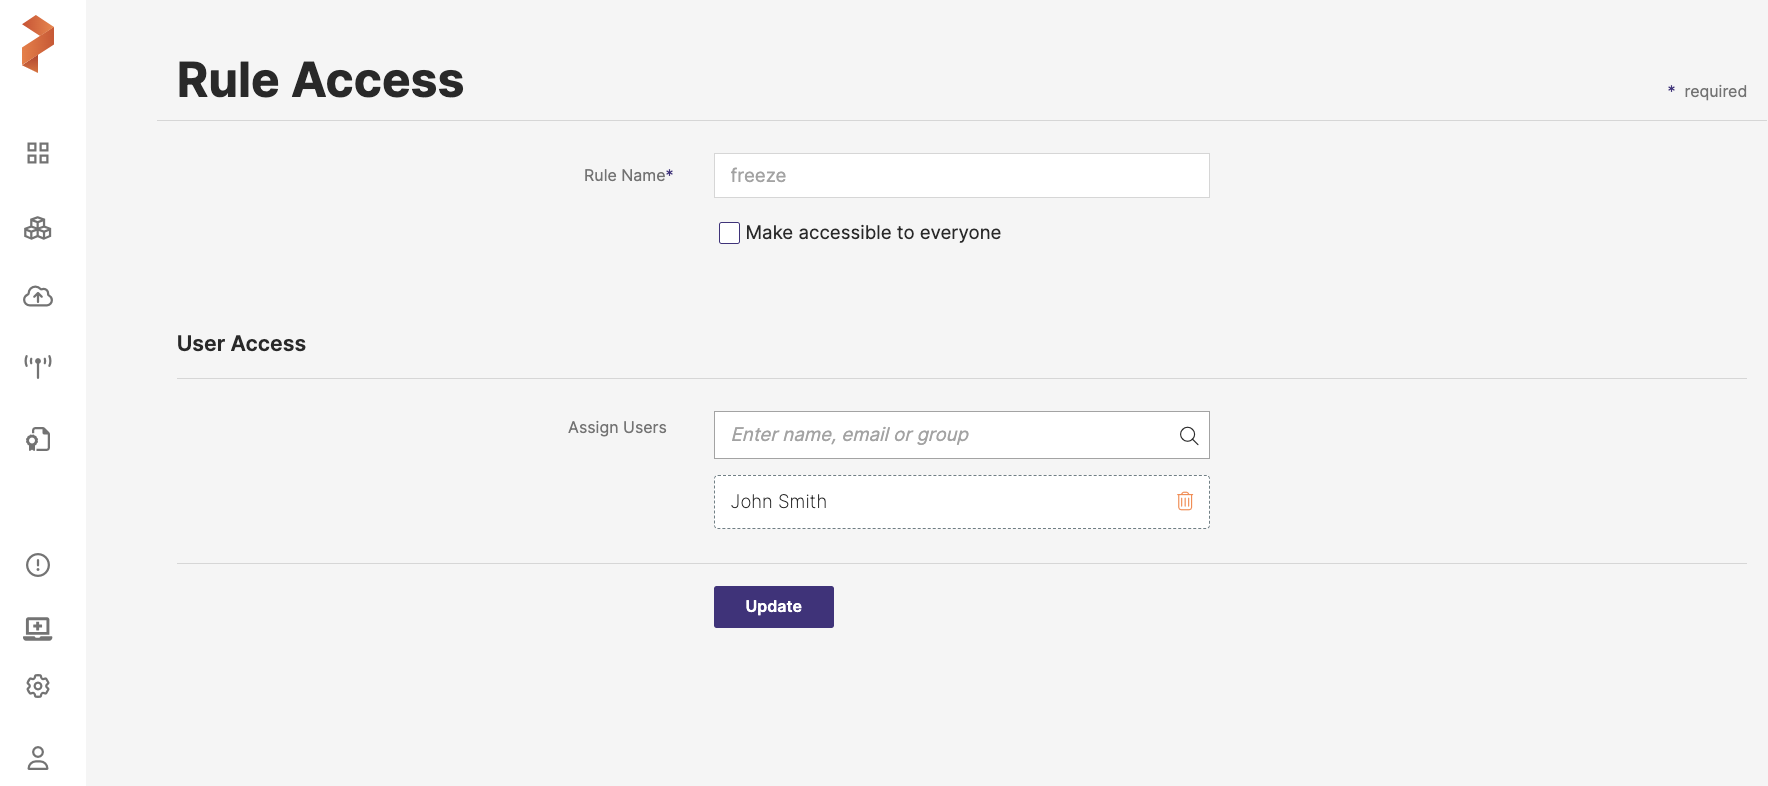The height and width of the screenshot is (786, 1768).
Task: Open the settings gear icon
Action: (38, 686)
